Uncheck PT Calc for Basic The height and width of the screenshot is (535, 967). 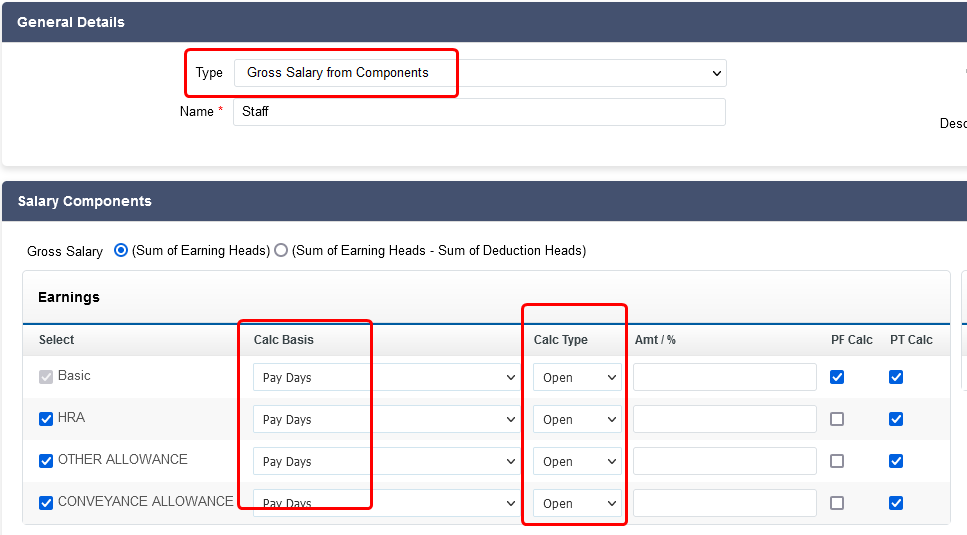click(x=896, y=377)
